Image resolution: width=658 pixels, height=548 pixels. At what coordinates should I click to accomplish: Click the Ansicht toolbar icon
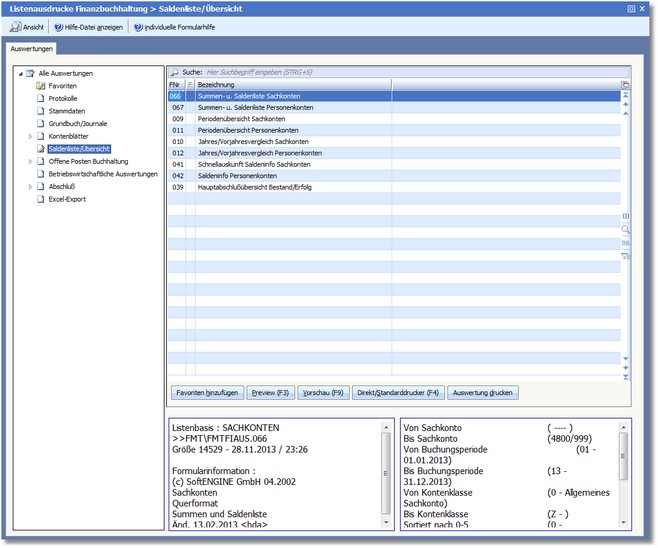pyautogui.click(x=16, y=27)
